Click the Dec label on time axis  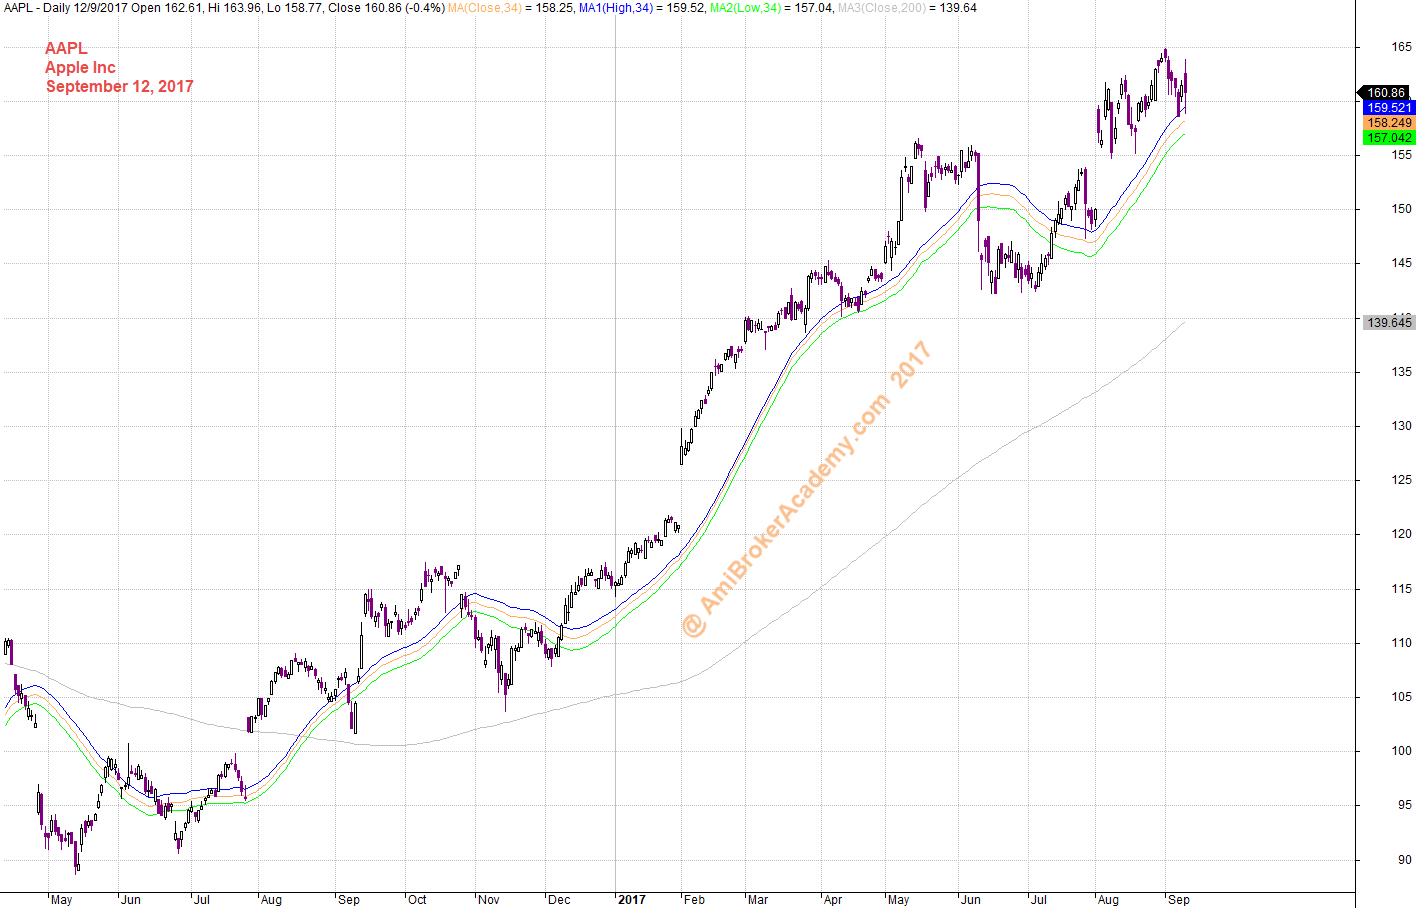pyautogui.click(x=559, y=900)
